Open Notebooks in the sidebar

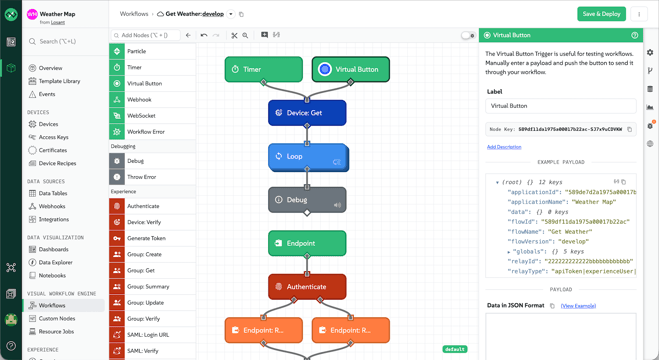pyautogui.click(x=52, y=275)
